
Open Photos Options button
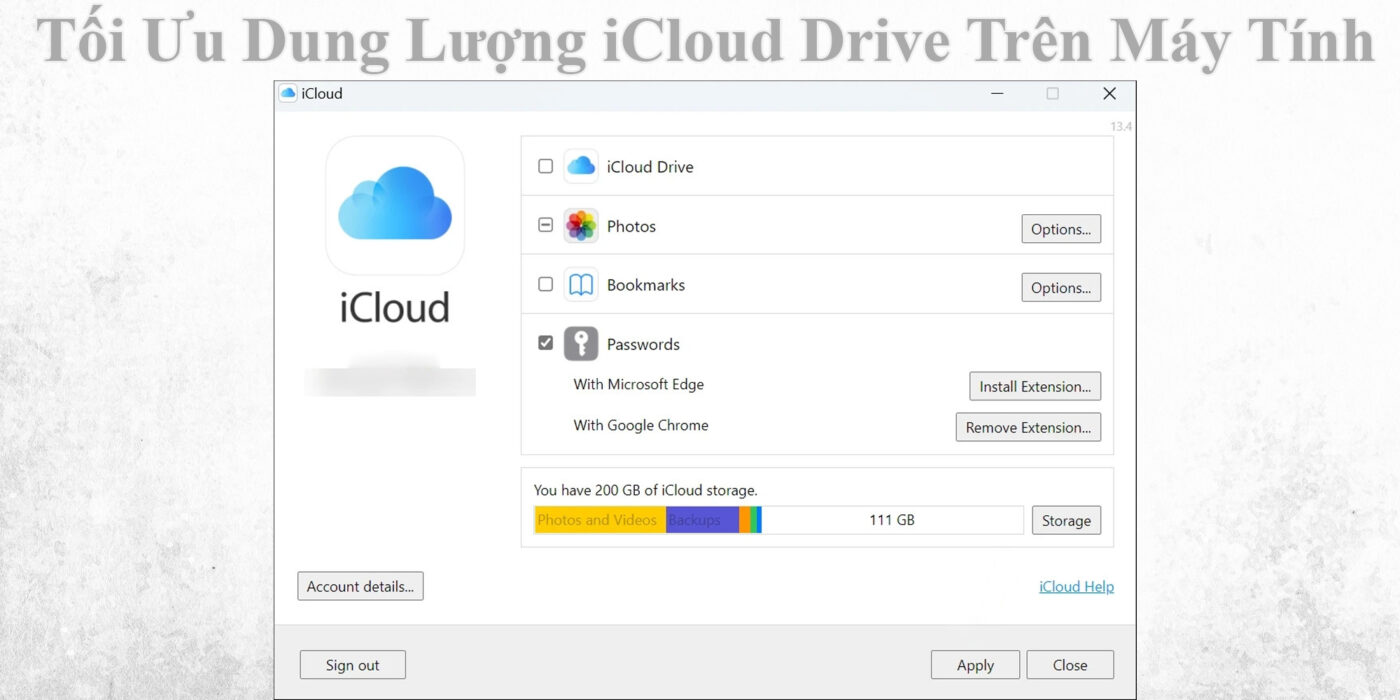[x=1061, y=229]
